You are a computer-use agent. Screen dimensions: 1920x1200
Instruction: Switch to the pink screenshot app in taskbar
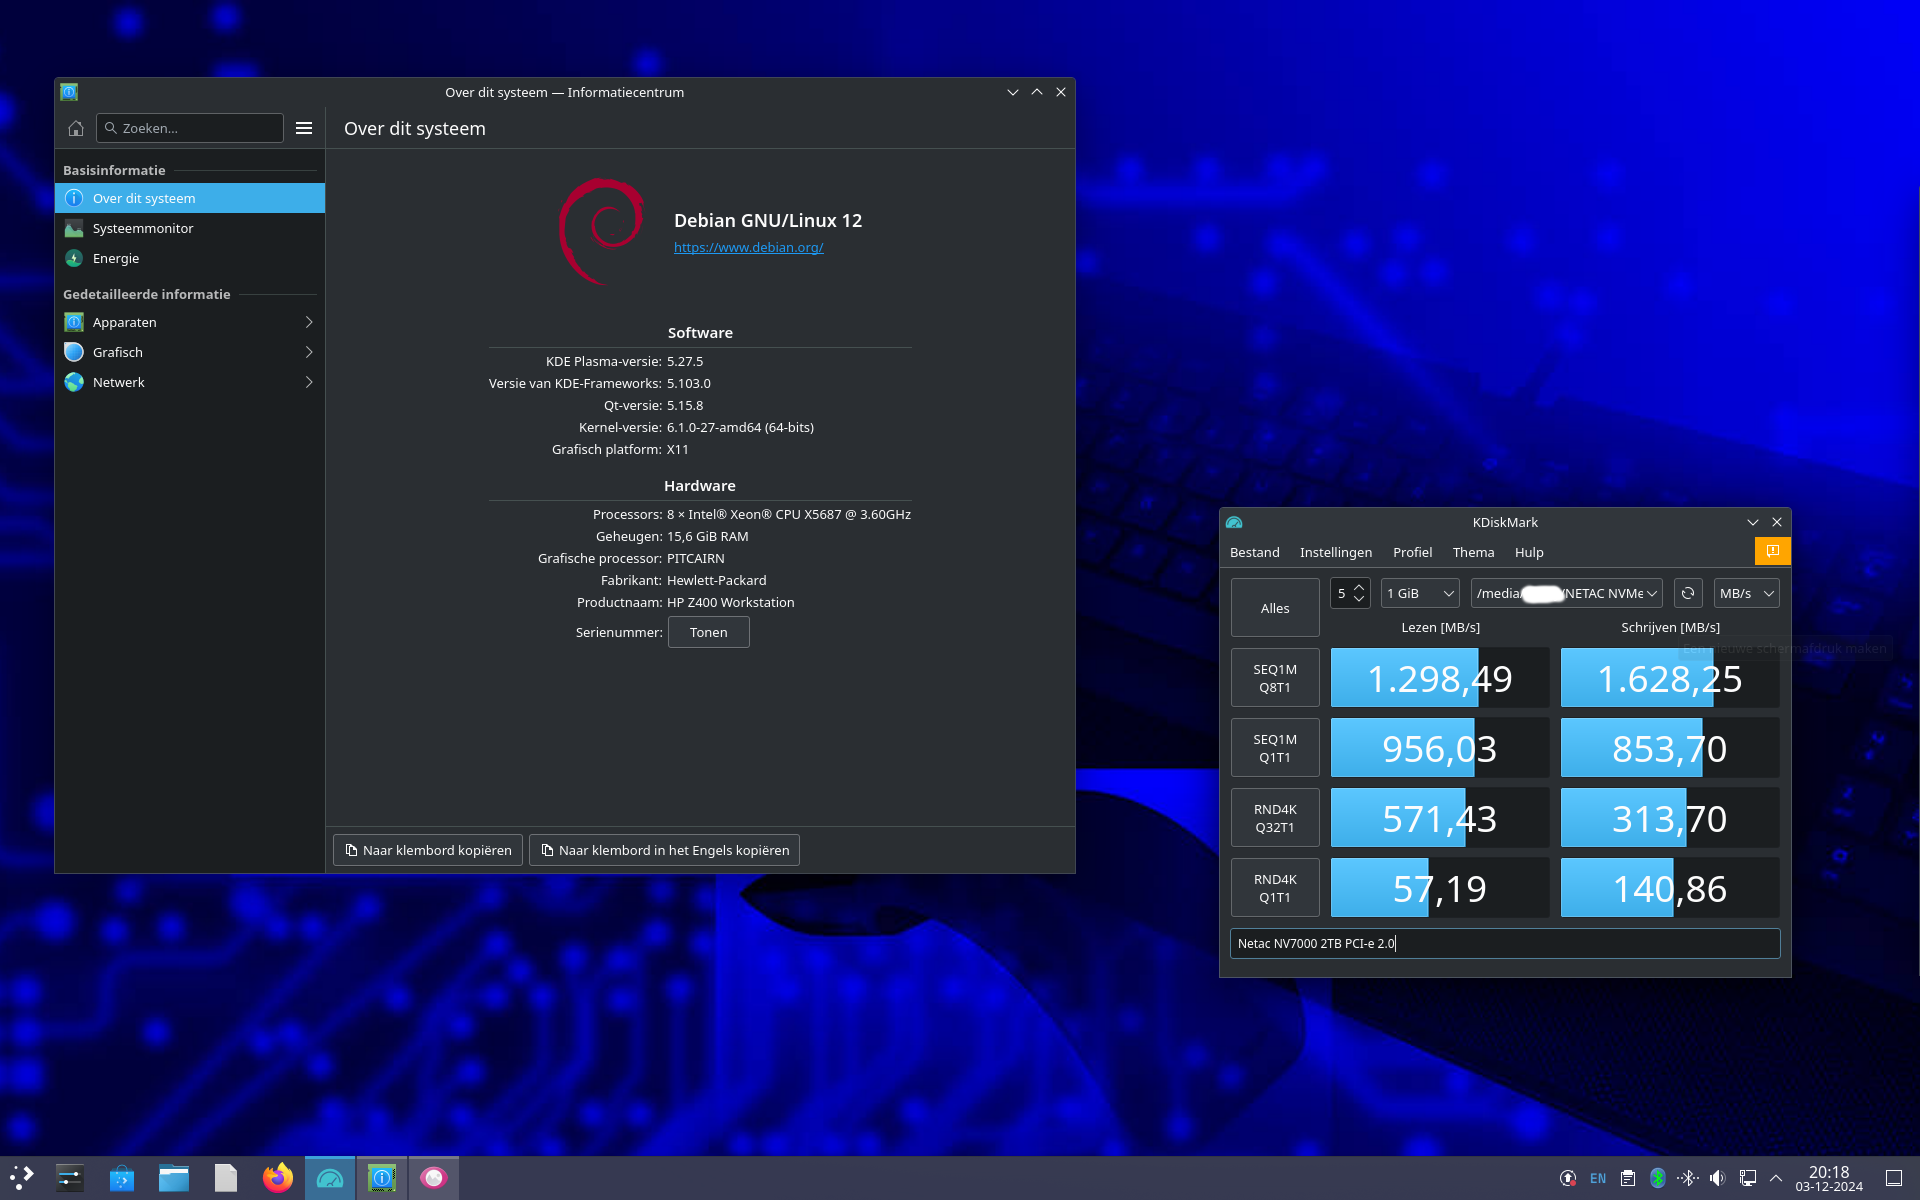(433, 1178)
